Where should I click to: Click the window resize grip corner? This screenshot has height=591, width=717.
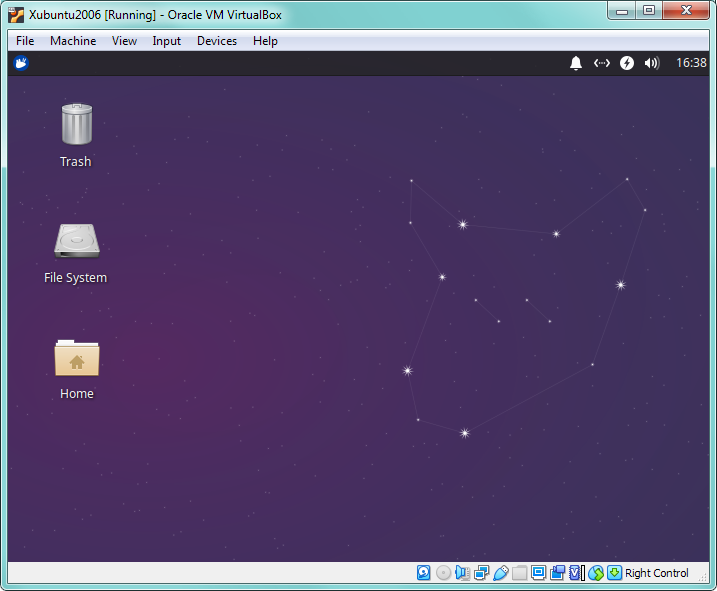click(x=703, y=577)
